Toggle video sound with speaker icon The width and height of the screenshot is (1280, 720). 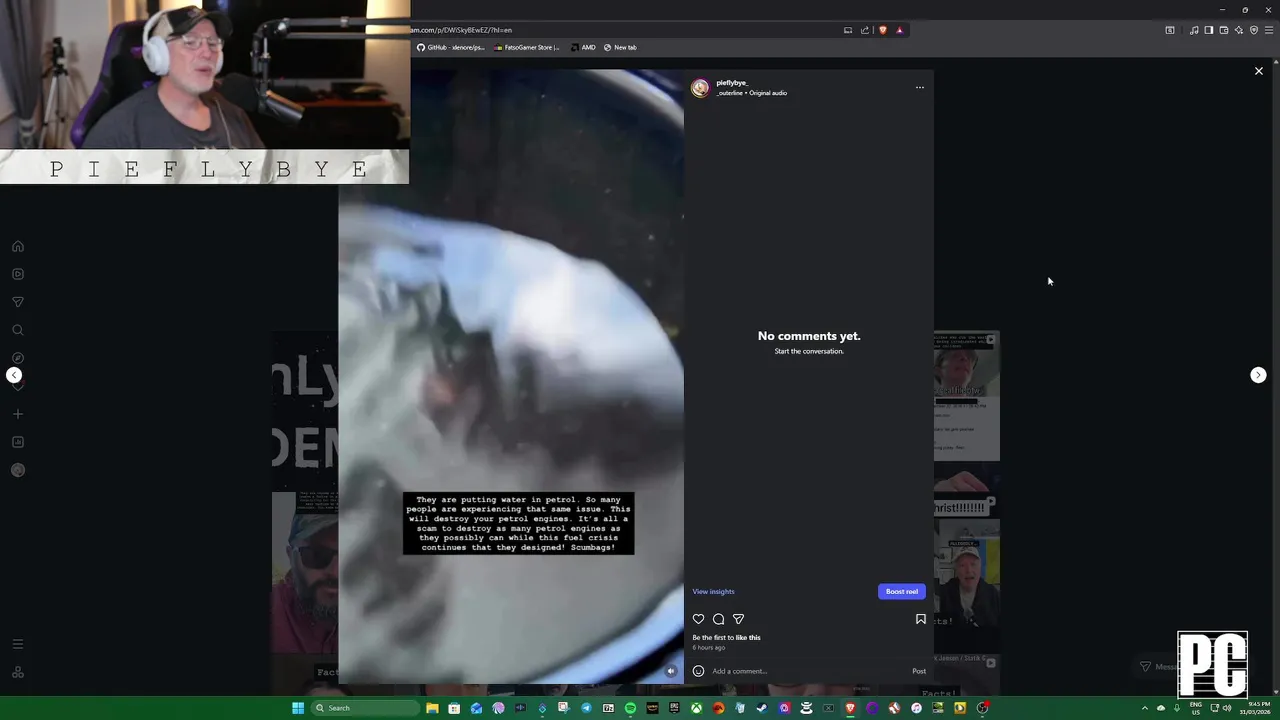click(x=671, y=671)
